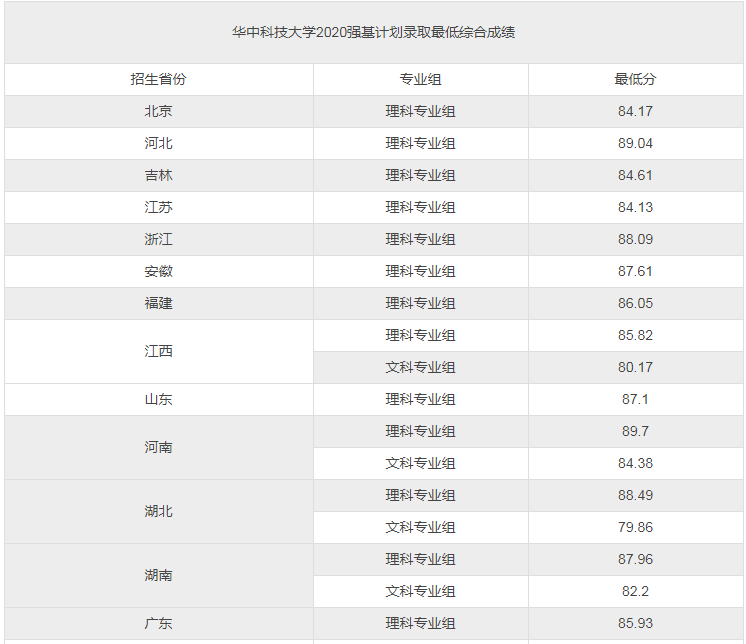The image size is (746, 644).
Task: Select score 82.2 for 湖南 文科
Action: pos(635,591)
